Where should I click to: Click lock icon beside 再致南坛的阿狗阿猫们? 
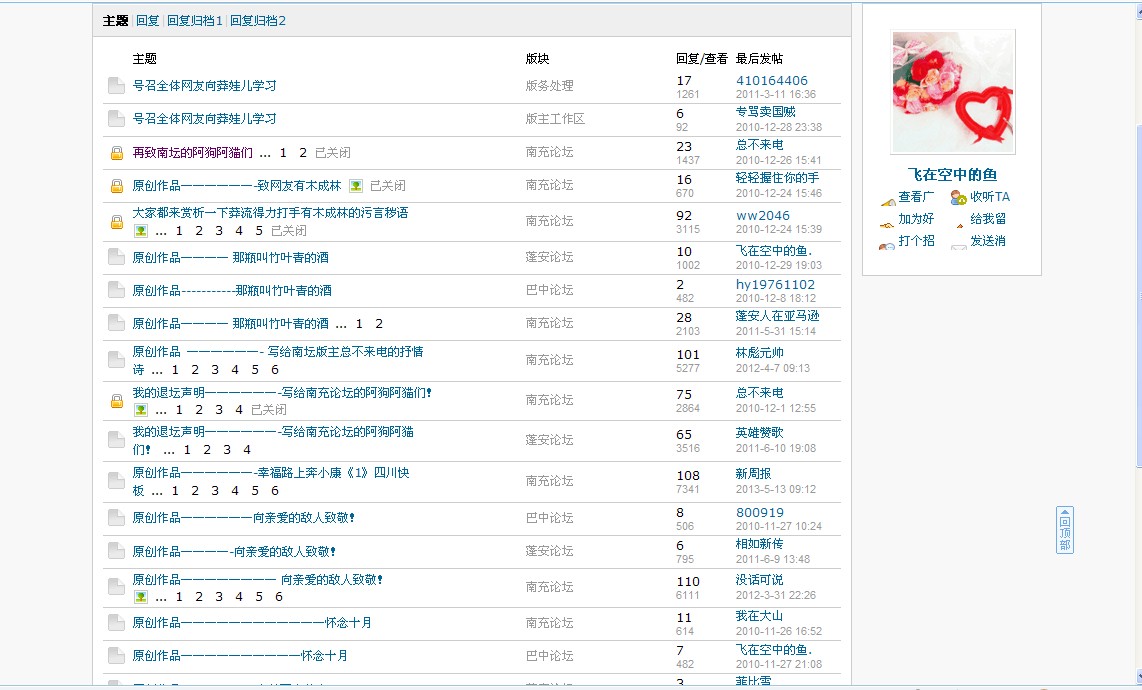[116, 154]
